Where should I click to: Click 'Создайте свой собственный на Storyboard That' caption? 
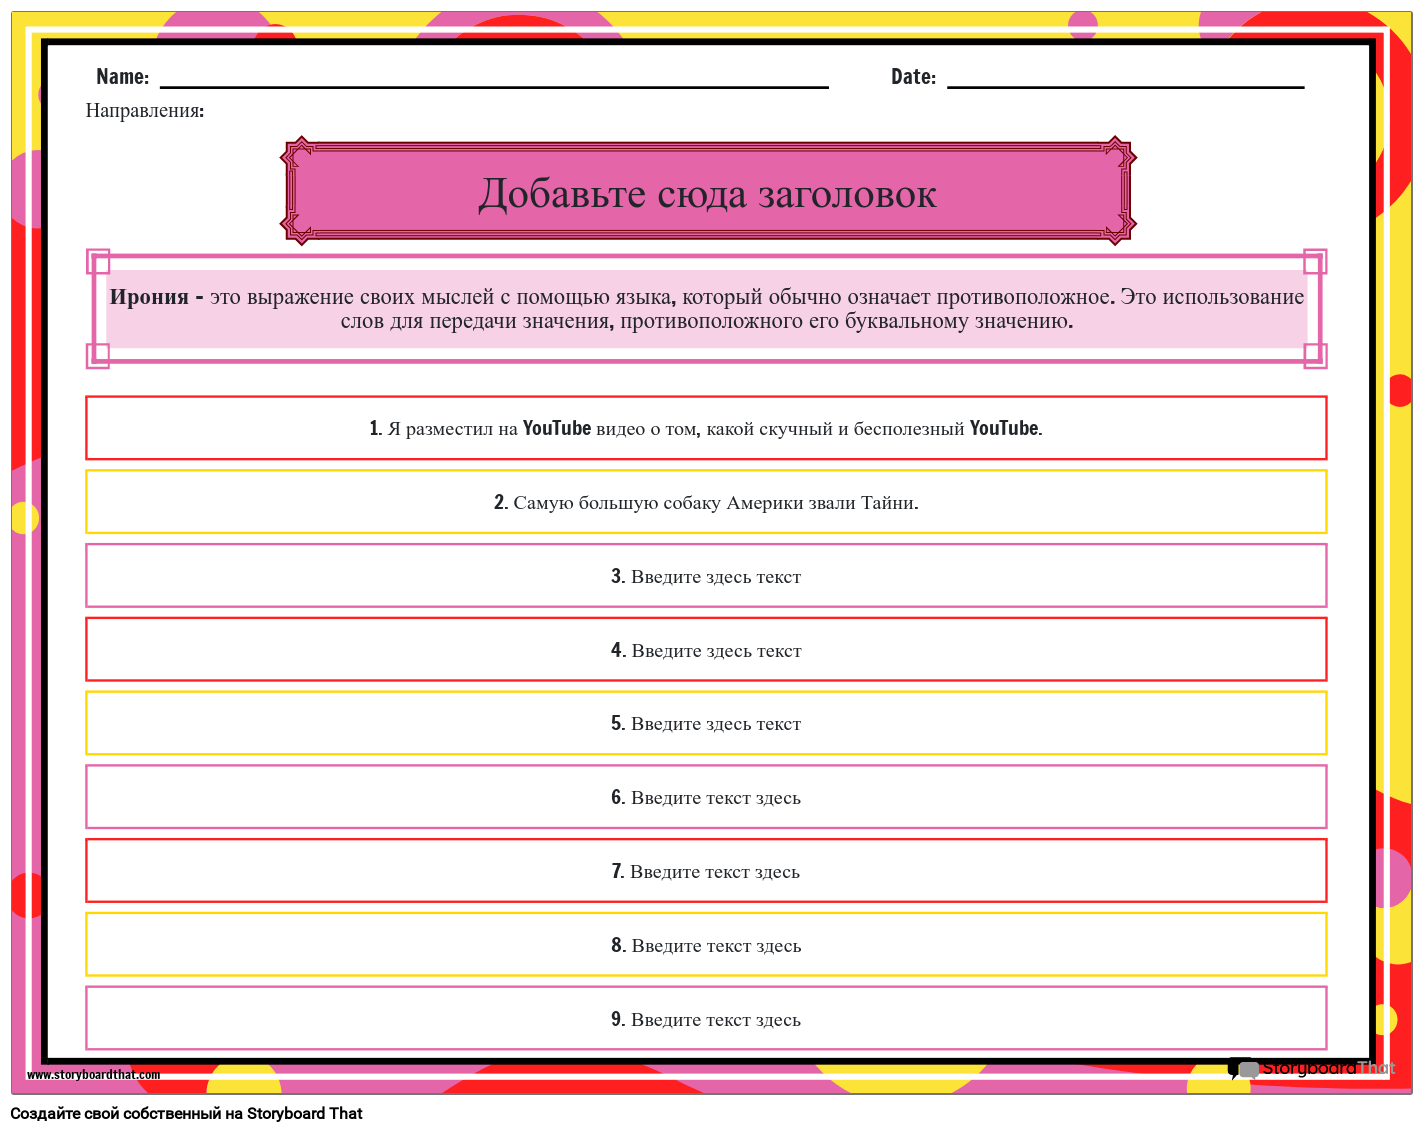coord(187,1114)
